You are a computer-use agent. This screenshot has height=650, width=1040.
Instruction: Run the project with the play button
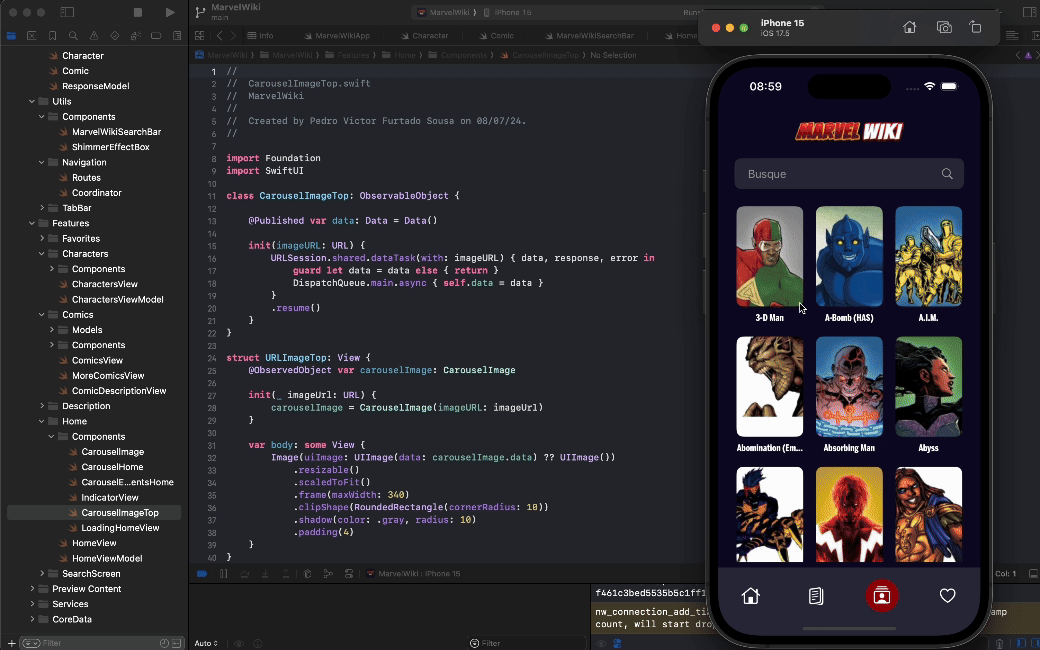(x=170, y=12)
